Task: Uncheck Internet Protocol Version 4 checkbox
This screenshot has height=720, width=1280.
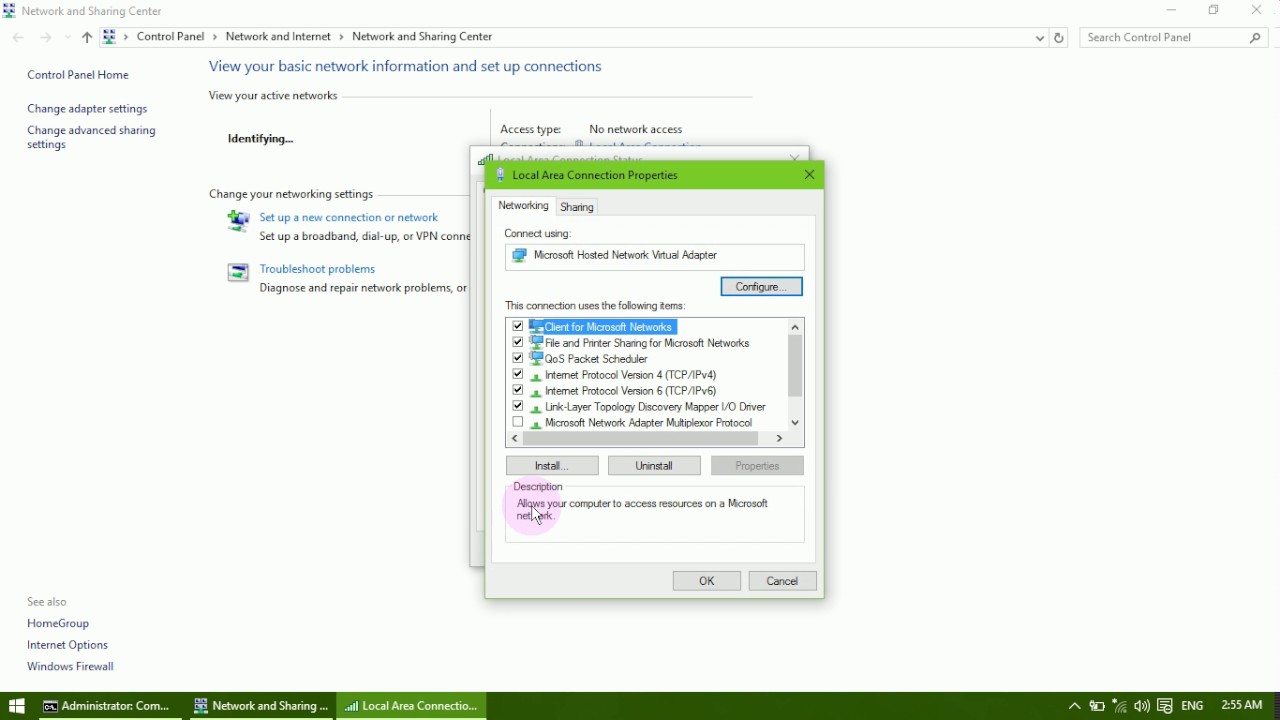Action: [x=518, y=375]
